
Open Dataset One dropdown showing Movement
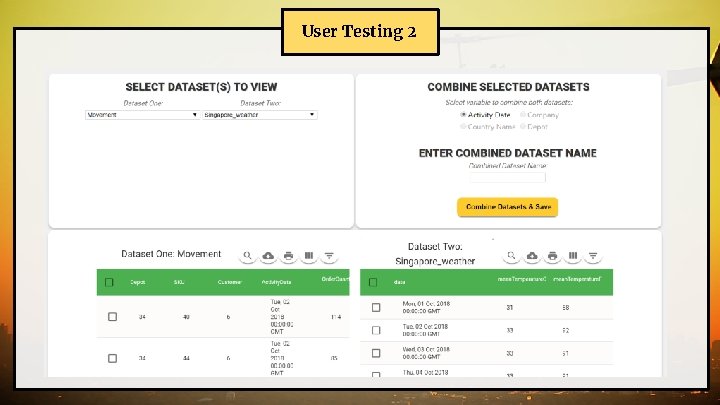142,115
